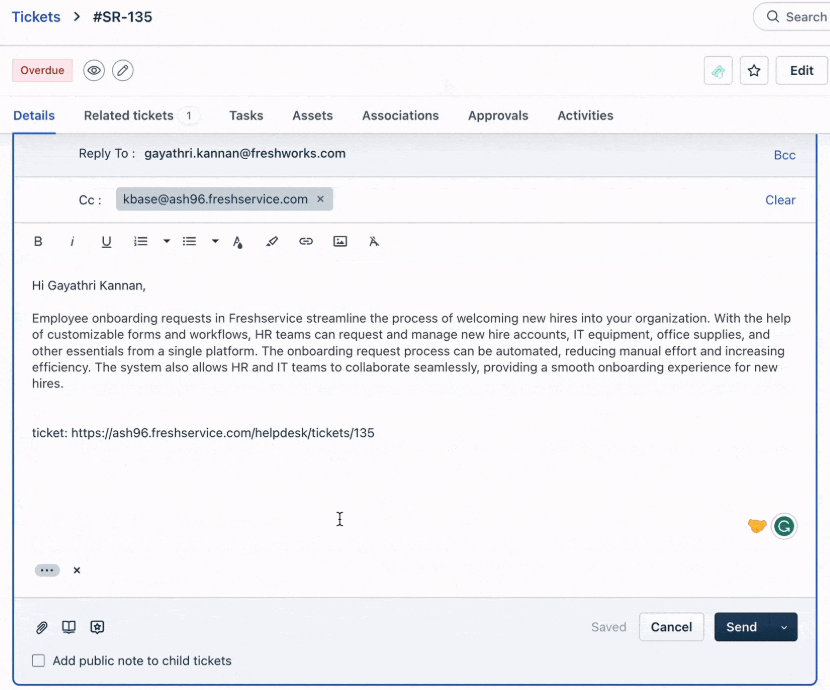Insert a bulleted list
This screenshot has width=830, height=690.
[x=190, y=242]
